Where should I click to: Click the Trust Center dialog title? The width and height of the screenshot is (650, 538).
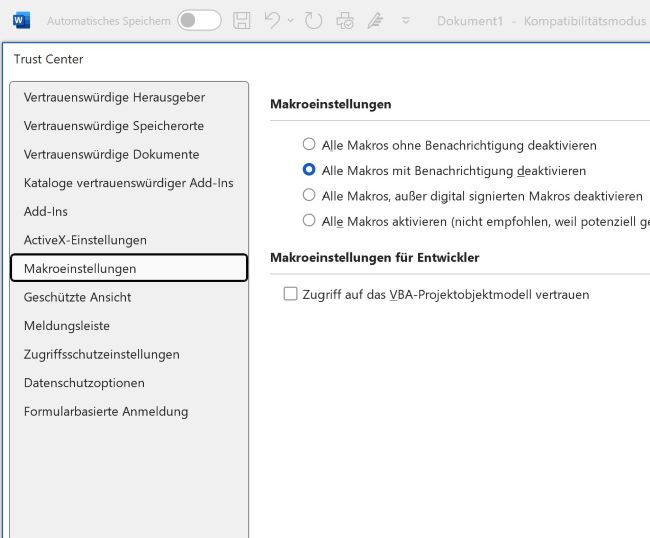[49, 59]
